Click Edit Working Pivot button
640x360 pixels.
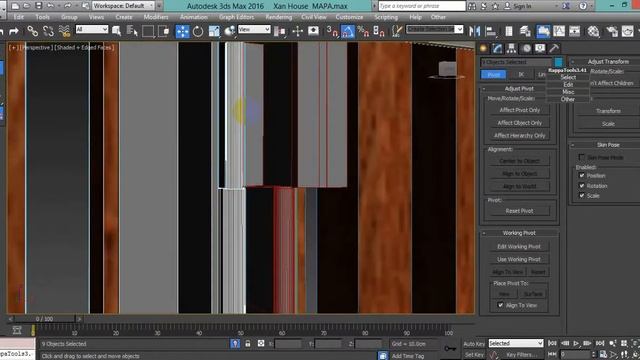click(519, 247)
